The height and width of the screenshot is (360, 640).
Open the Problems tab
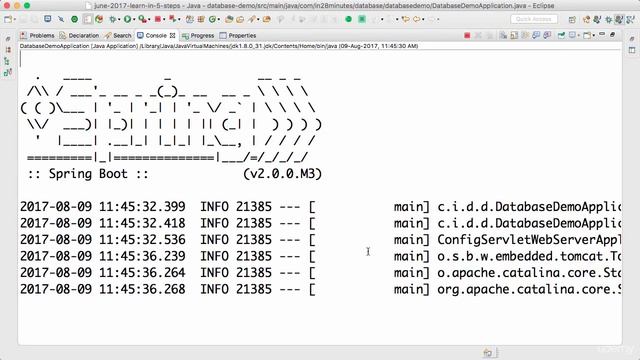point(37,36)
